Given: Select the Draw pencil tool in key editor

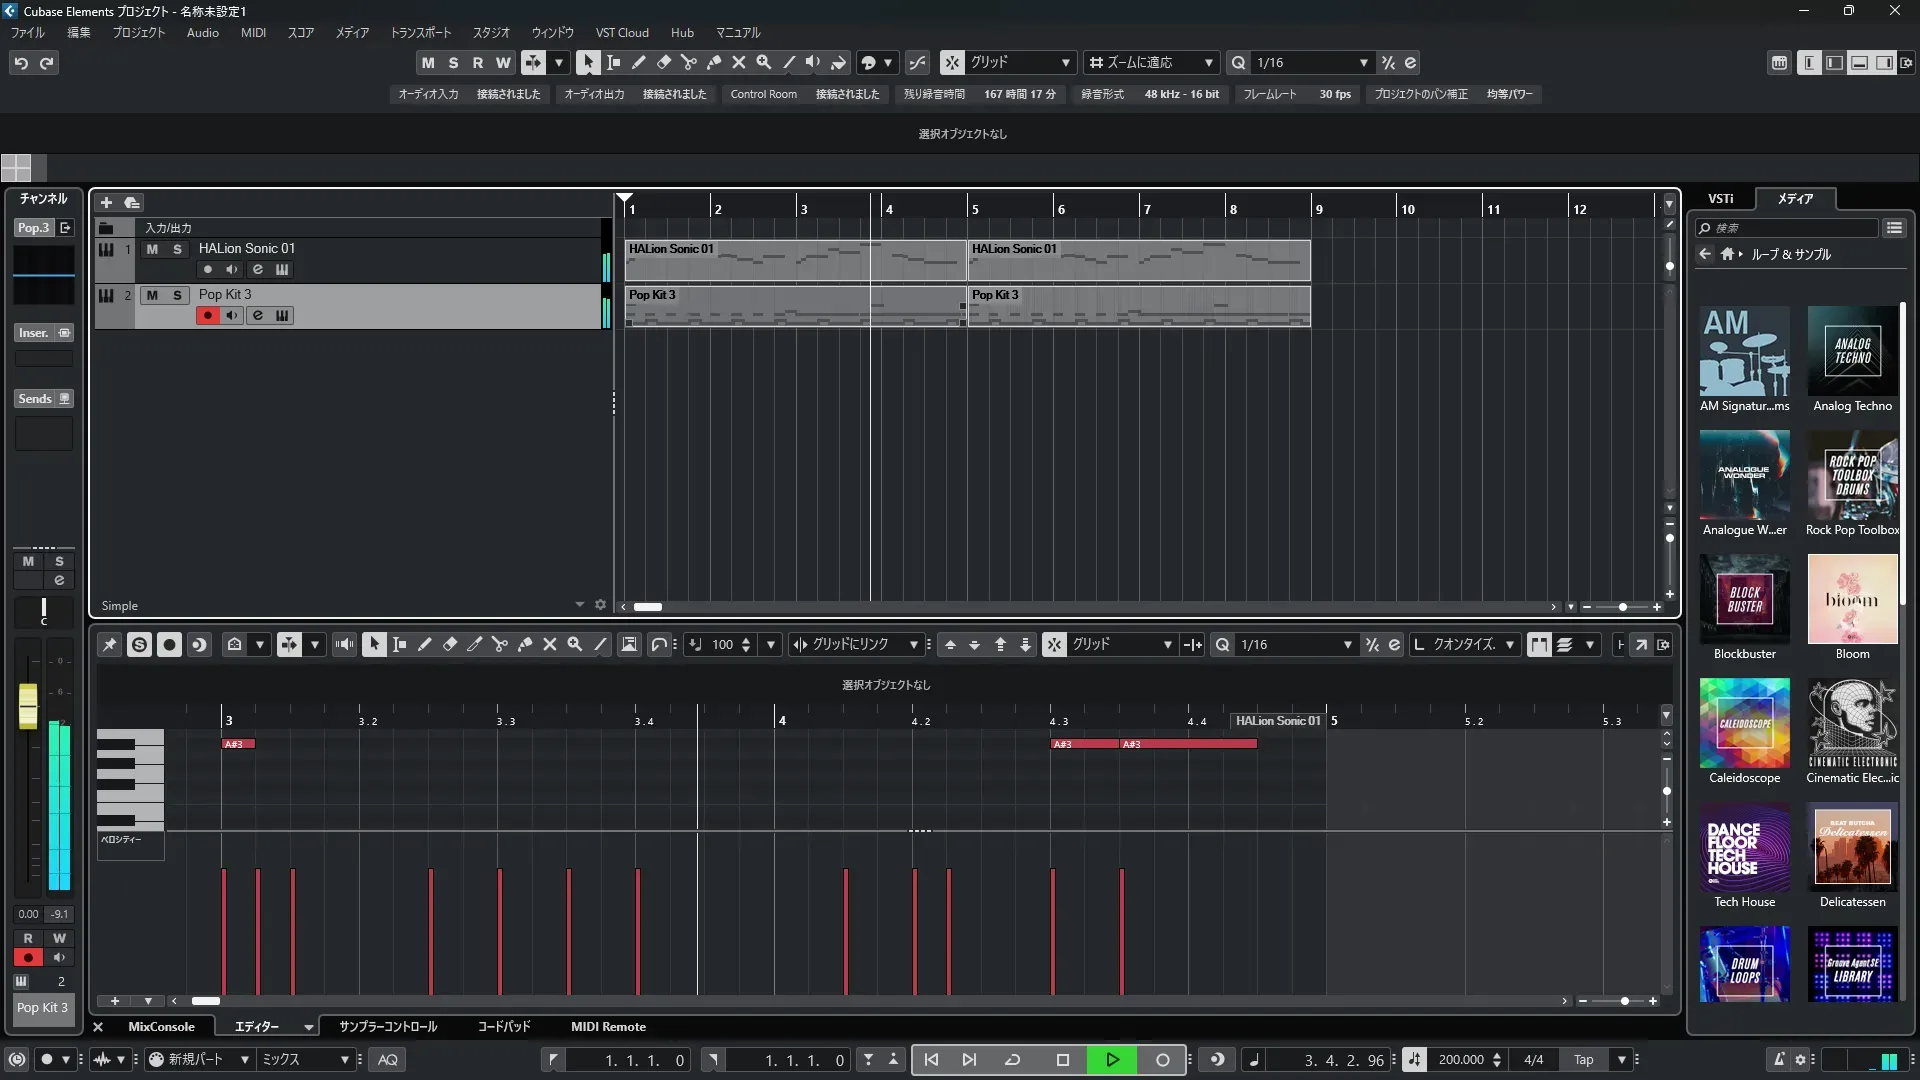Looking at the screenshot, I should [424, 645].
